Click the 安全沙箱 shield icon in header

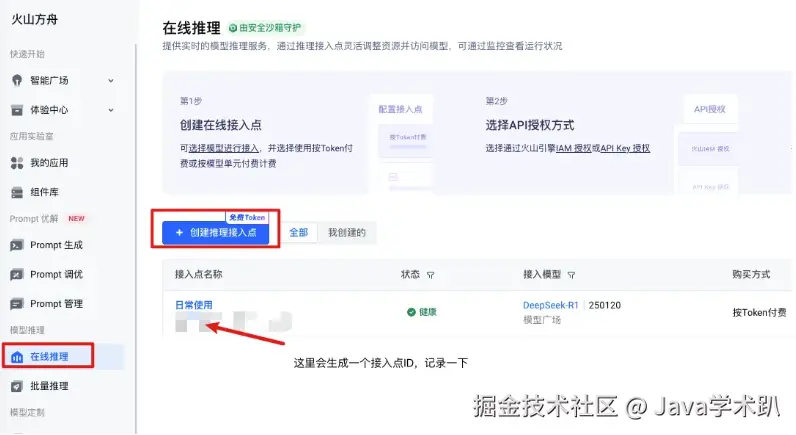point(233,28)
